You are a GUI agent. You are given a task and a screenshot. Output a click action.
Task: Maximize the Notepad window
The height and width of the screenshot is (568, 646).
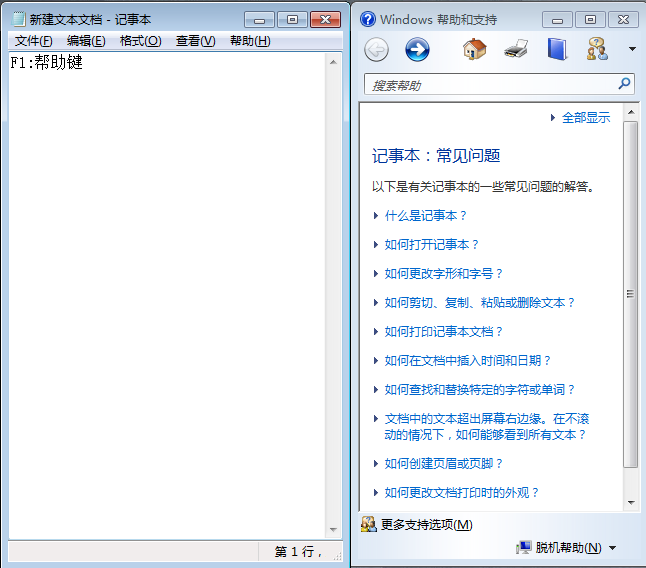[x=292, y=19]
